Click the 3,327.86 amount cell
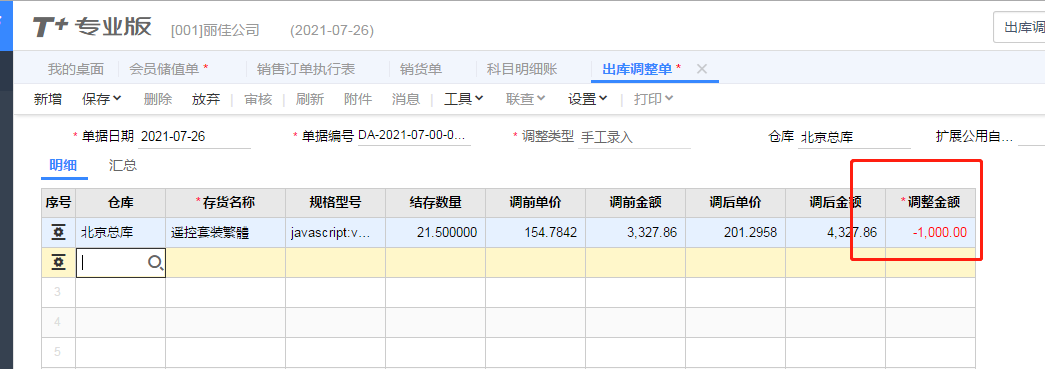The width and height of the screenshot is (1045, 369). pos(635,232)
